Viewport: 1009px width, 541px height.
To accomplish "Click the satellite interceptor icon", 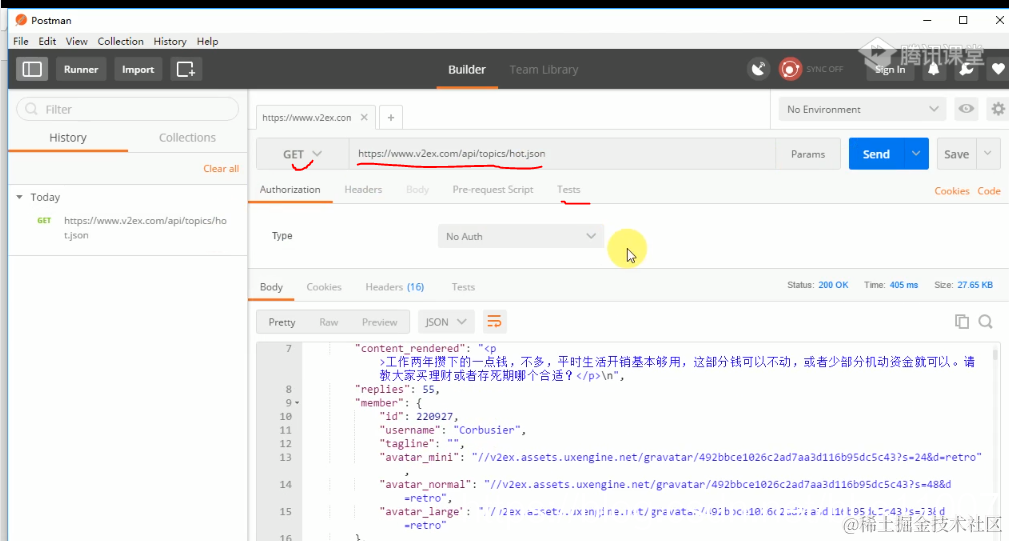I will coord(759,69).
